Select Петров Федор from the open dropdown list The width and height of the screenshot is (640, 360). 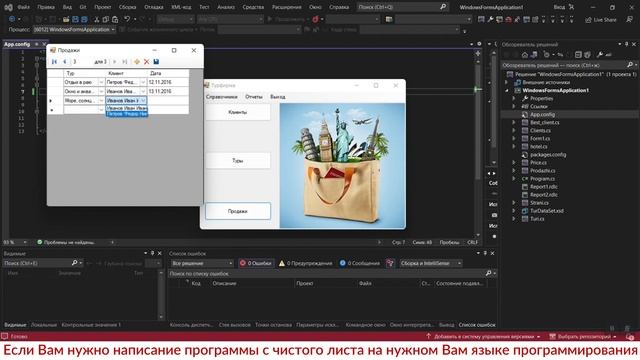click(x=127, y=114)
